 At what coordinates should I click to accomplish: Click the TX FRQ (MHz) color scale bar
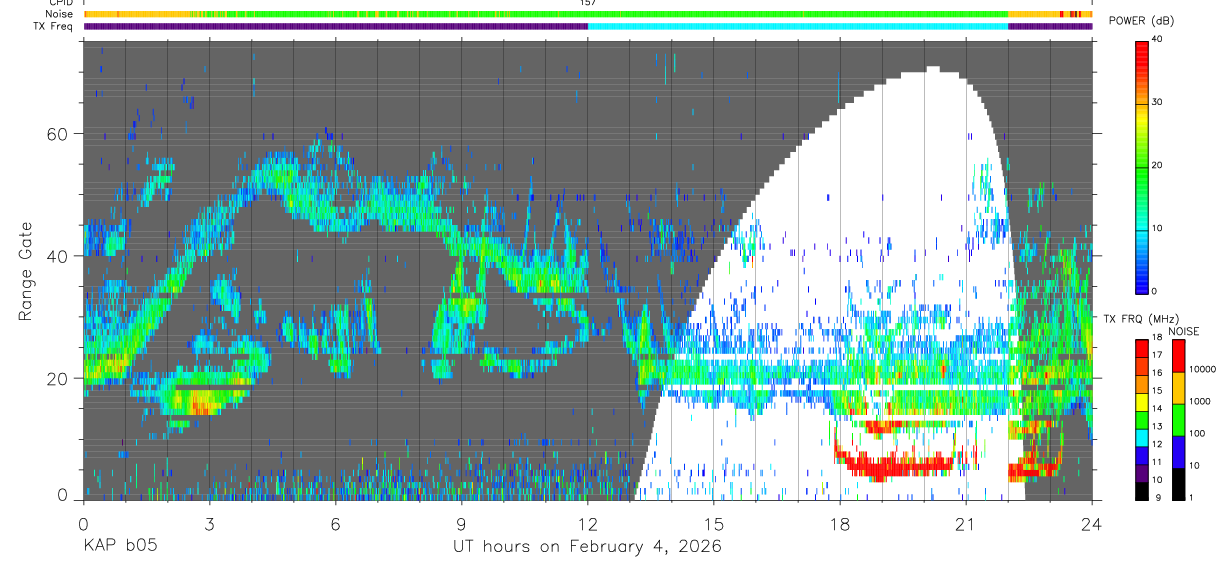(x=1141, y=420)
